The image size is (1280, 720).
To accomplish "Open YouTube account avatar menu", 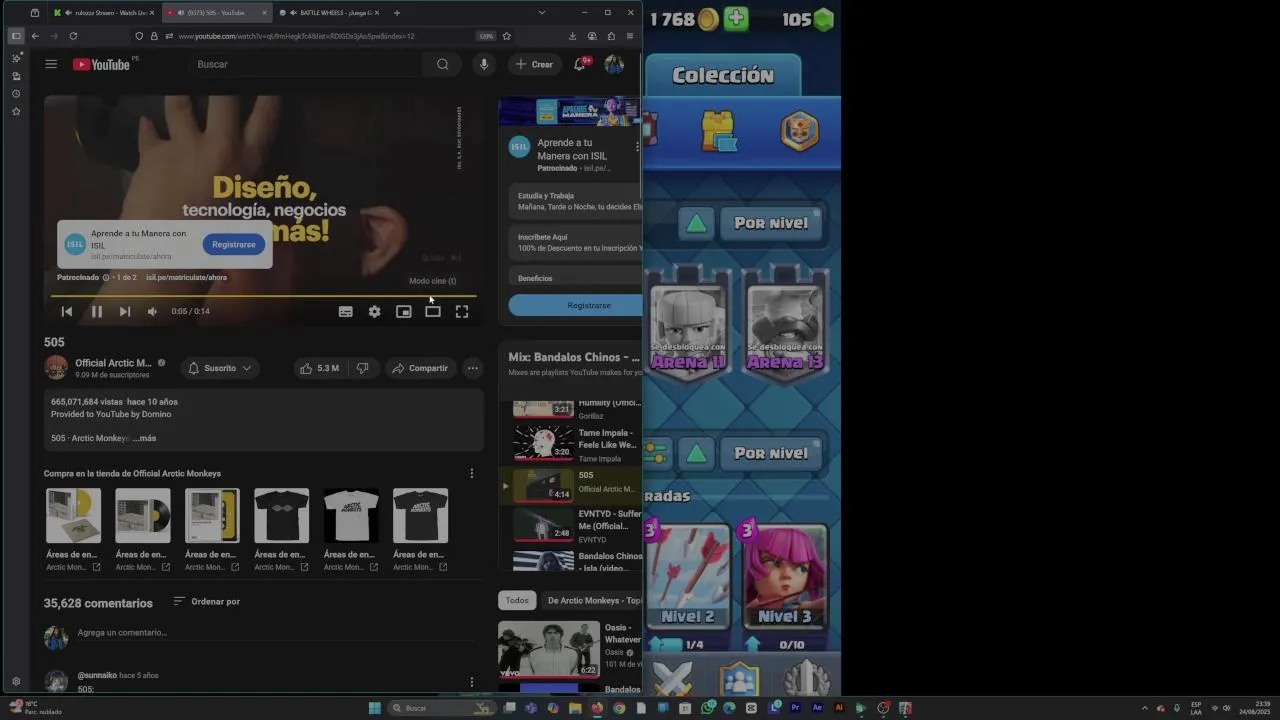I will (614, 64).
